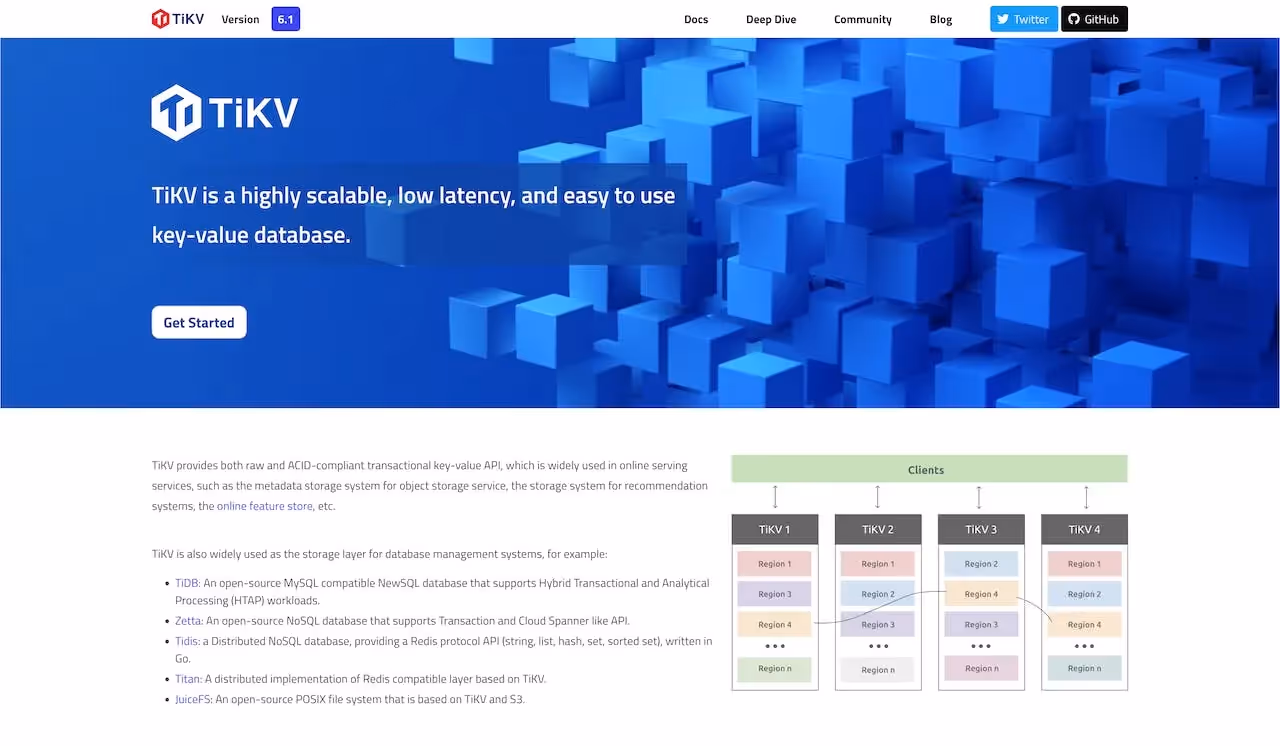Open the Zetta project link
Viewport: 1280px width, 746px height.
click(x=188, y=620)
